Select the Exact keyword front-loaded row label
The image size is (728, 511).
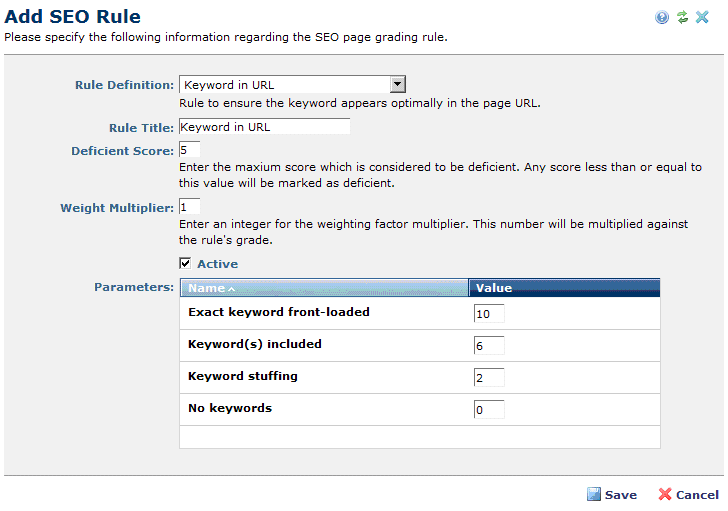[x=279, y=312]
